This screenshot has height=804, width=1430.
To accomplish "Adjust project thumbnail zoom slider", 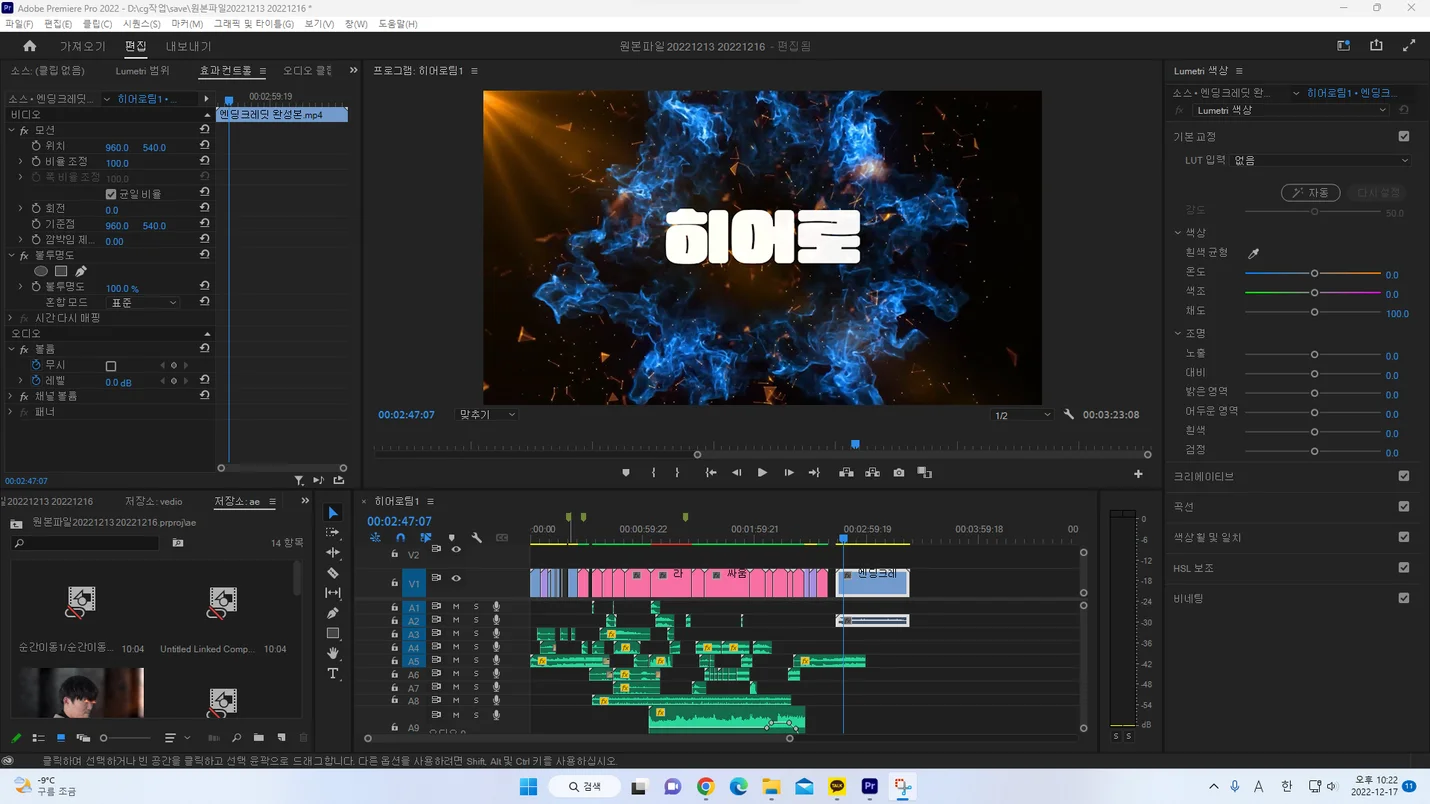I will pos(125,738).
